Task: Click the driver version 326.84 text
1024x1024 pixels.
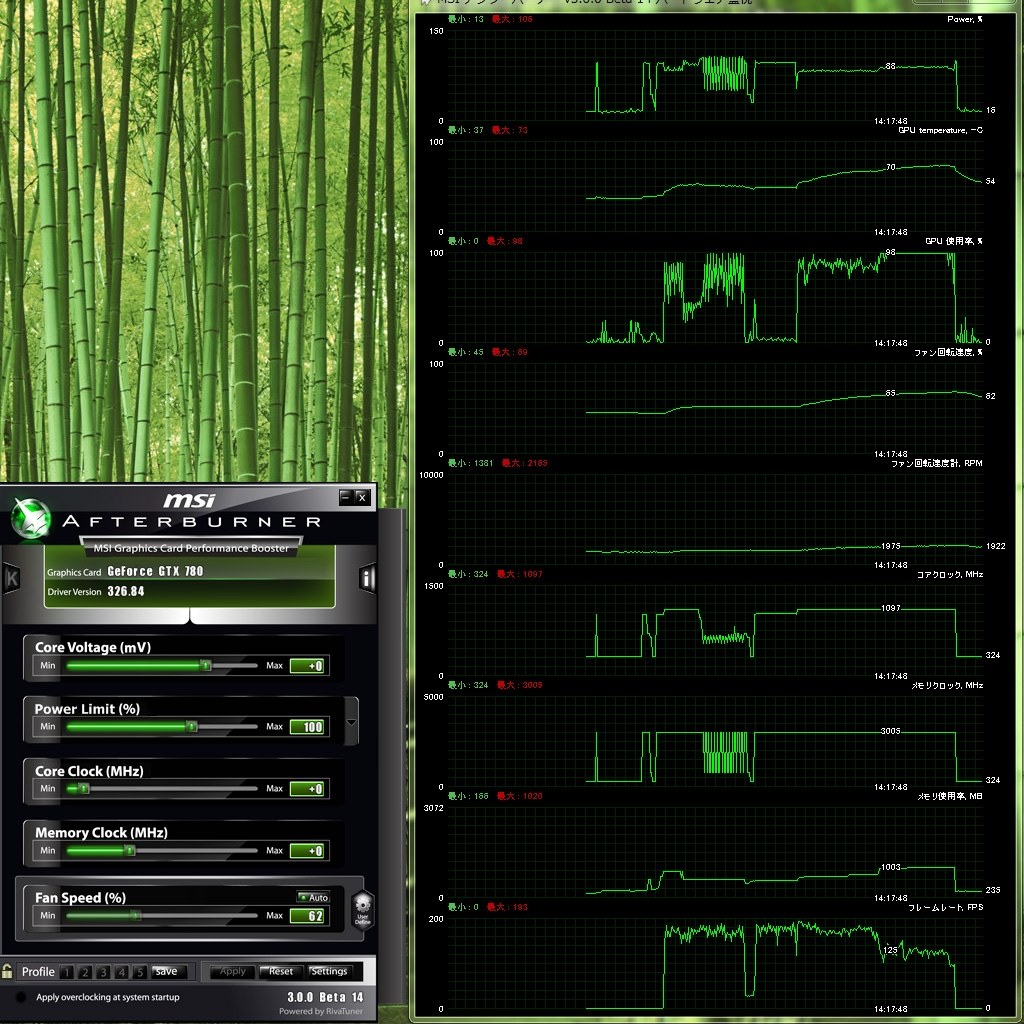Action: [x=125, y=591]
